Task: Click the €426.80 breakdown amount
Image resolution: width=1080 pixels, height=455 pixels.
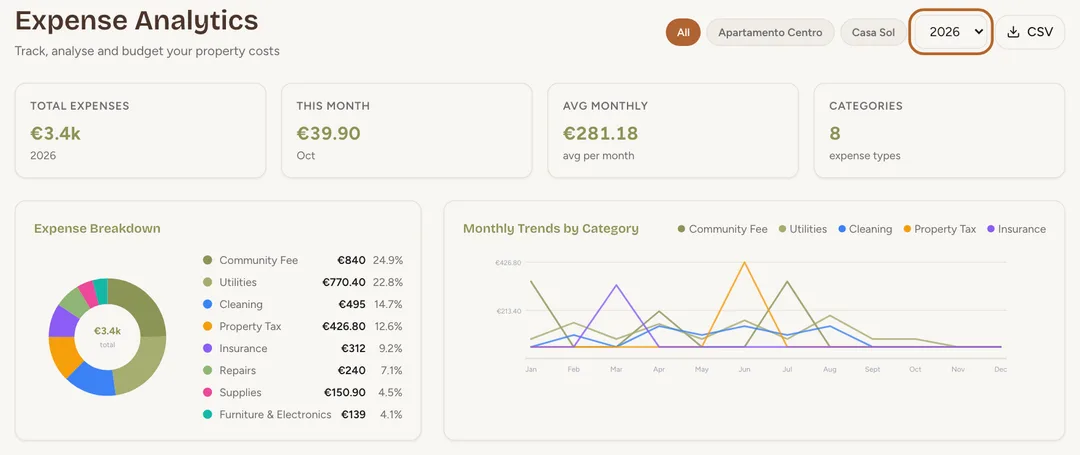Action: (x=344, y=326)
